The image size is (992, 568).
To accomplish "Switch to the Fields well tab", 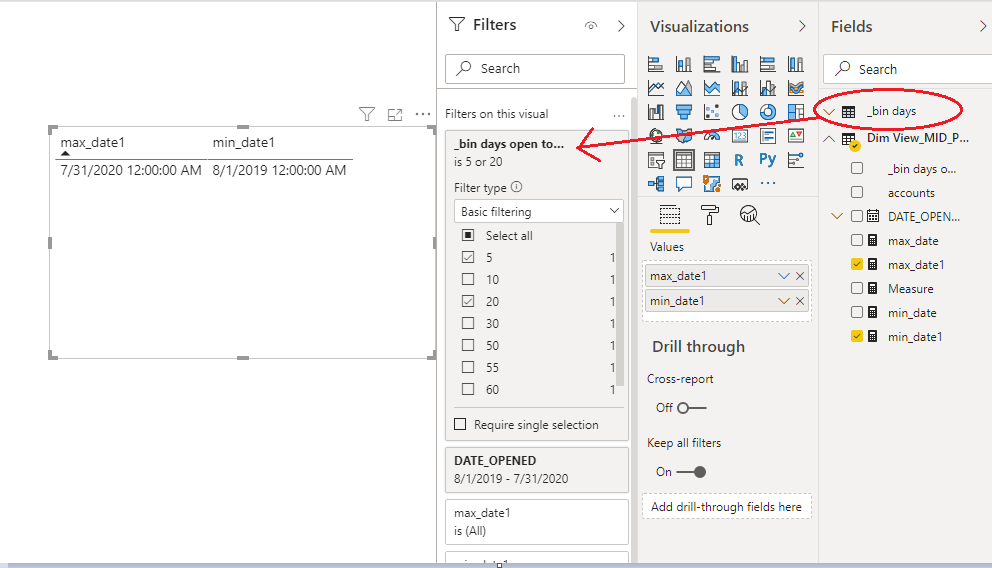I will click(670, 216).
